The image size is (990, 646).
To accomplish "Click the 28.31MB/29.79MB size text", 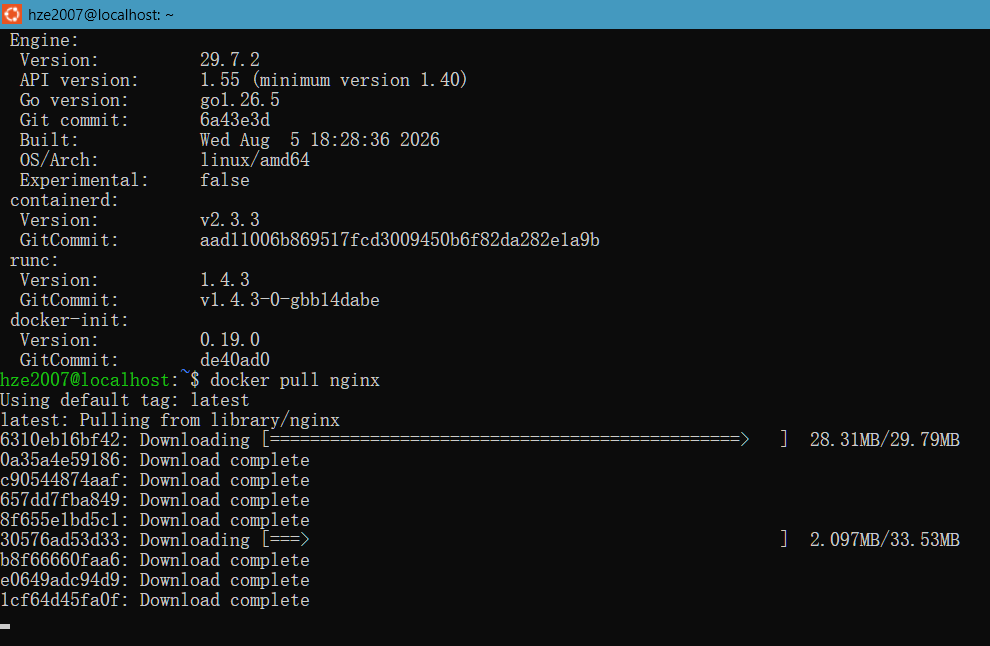I will [885, 440].
